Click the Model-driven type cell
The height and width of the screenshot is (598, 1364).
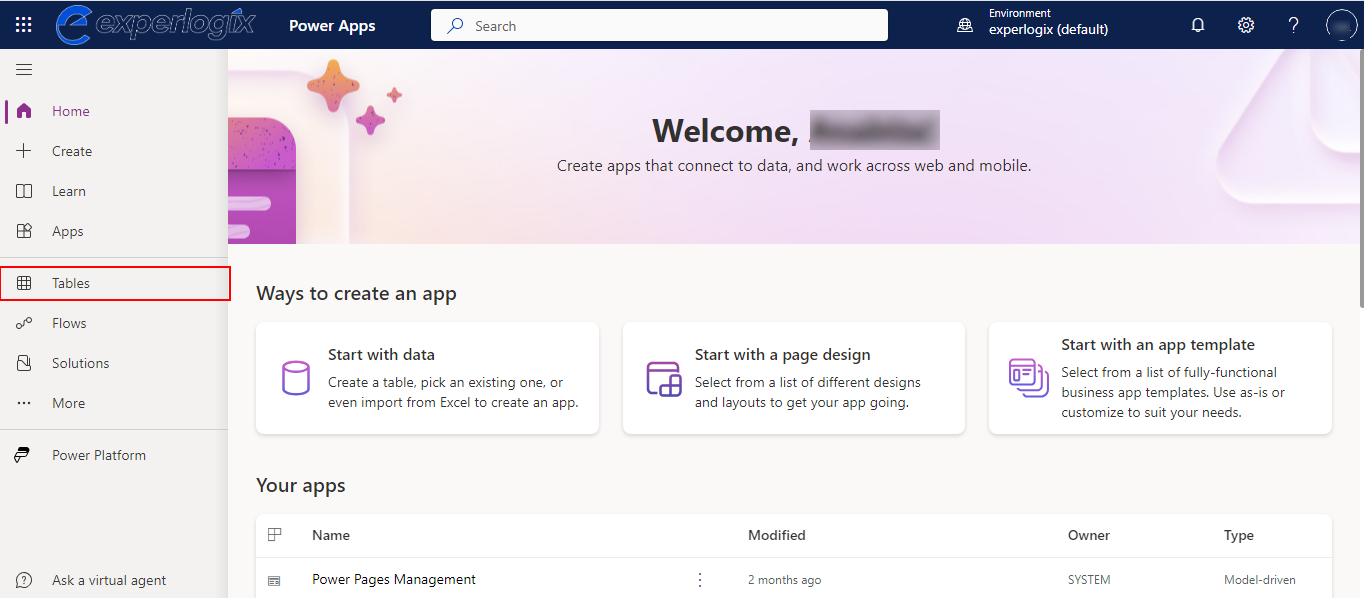coord(1260,580)
